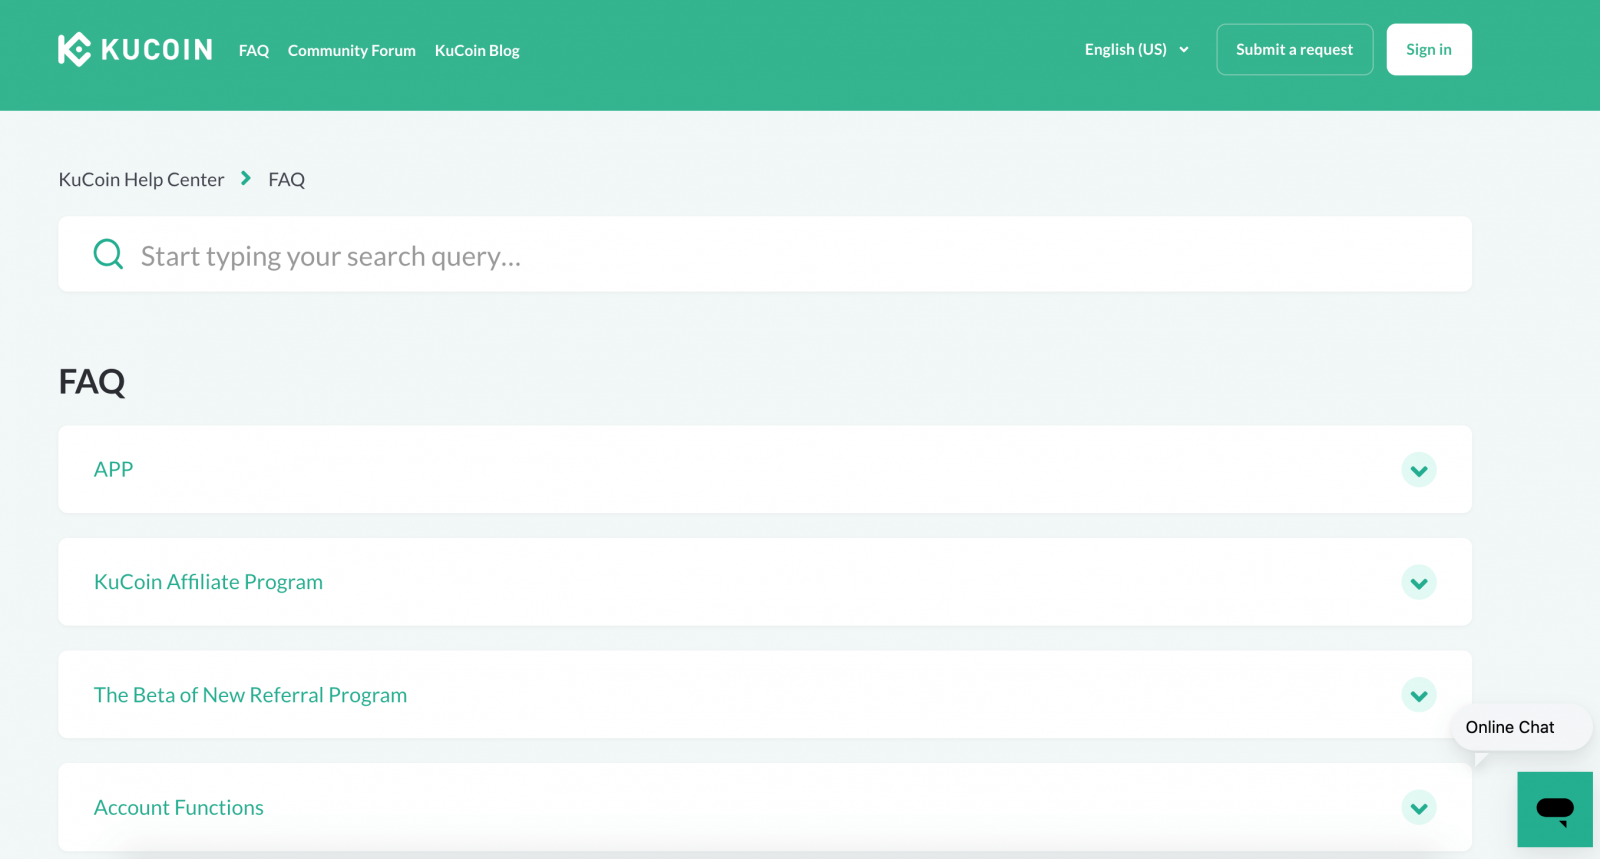Open the APP category link
Viewport: 1600px width, 859px height.
(113, 470)
